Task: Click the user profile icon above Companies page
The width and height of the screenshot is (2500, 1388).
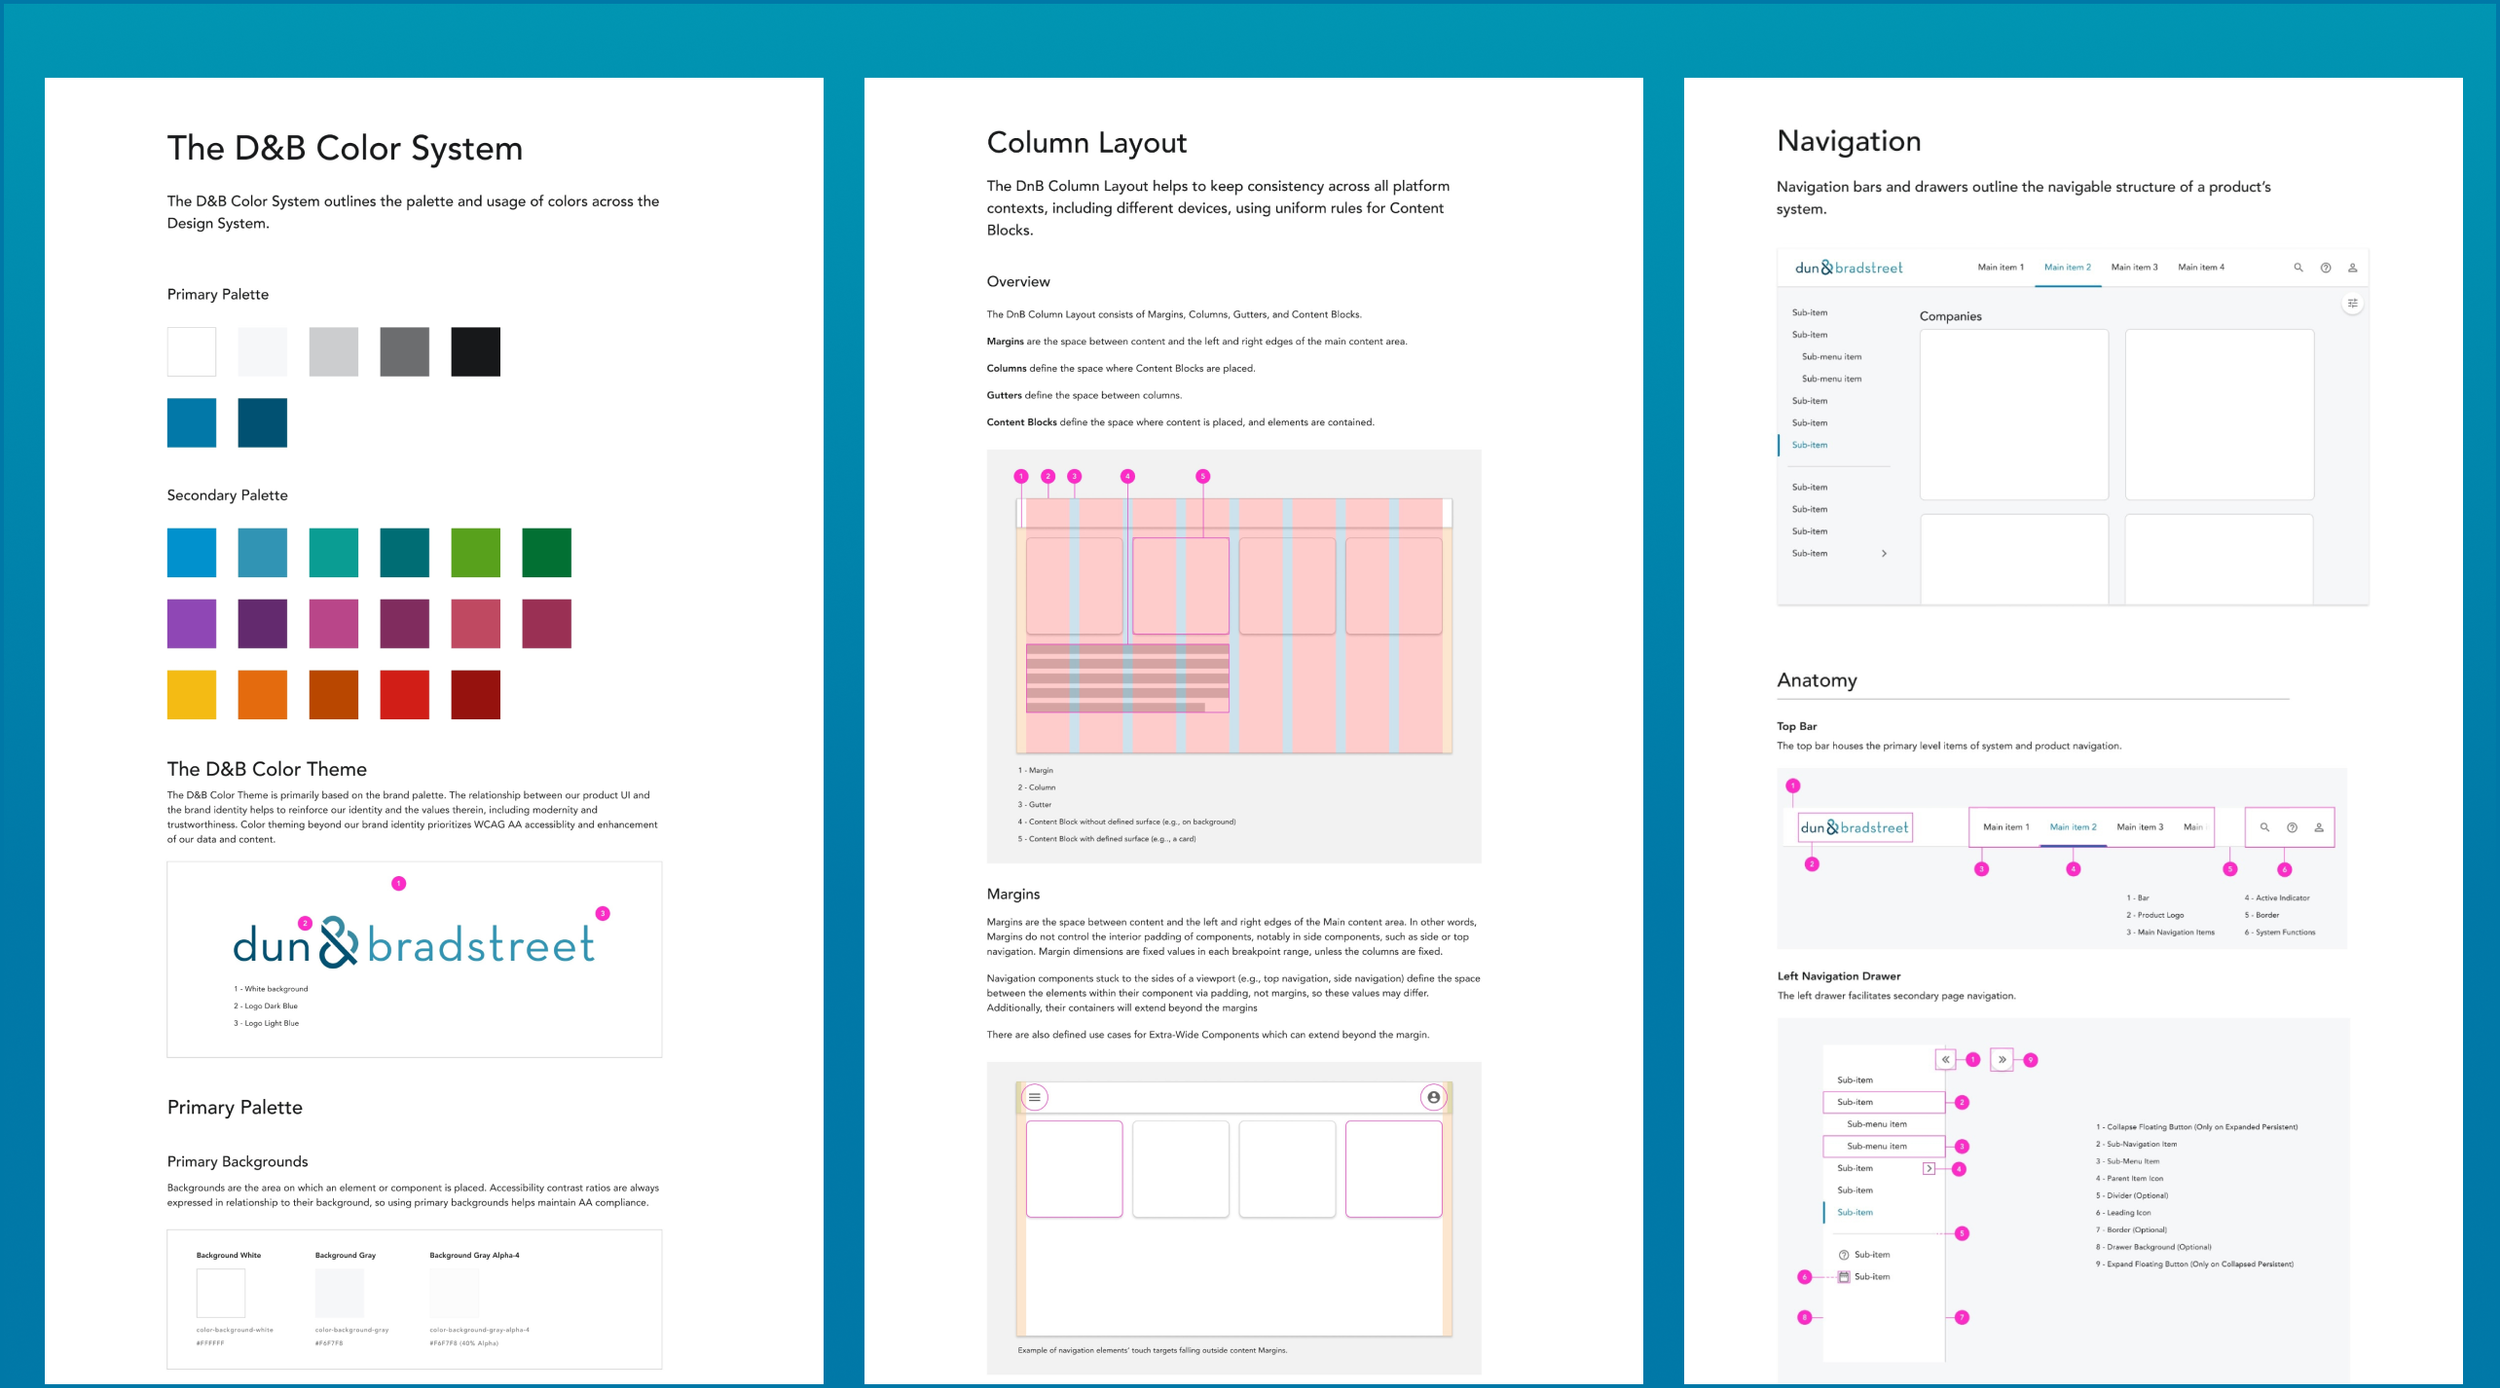Action: tap(2353, 268)
